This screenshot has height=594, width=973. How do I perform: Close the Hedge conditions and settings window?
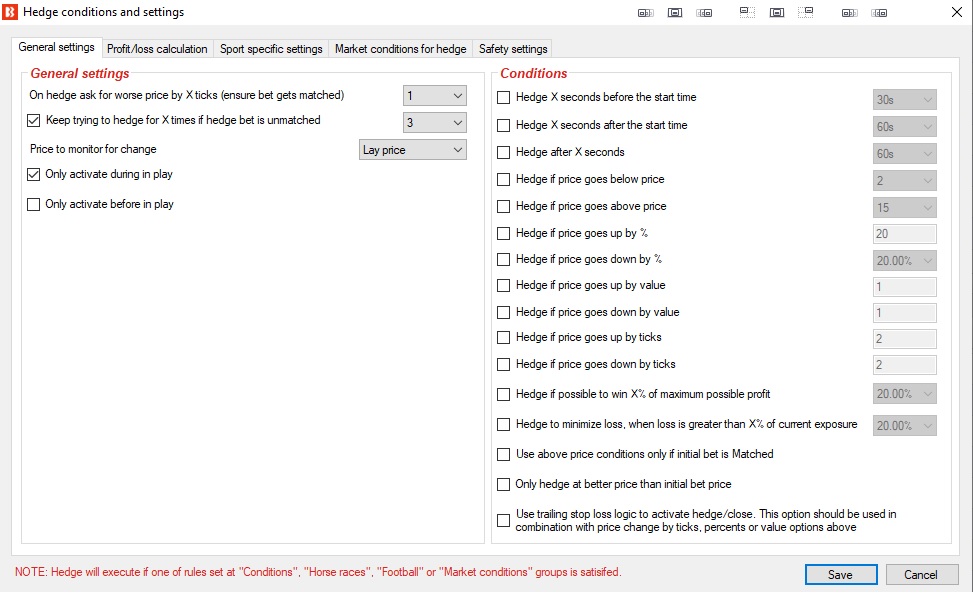(x=957, y=12)
